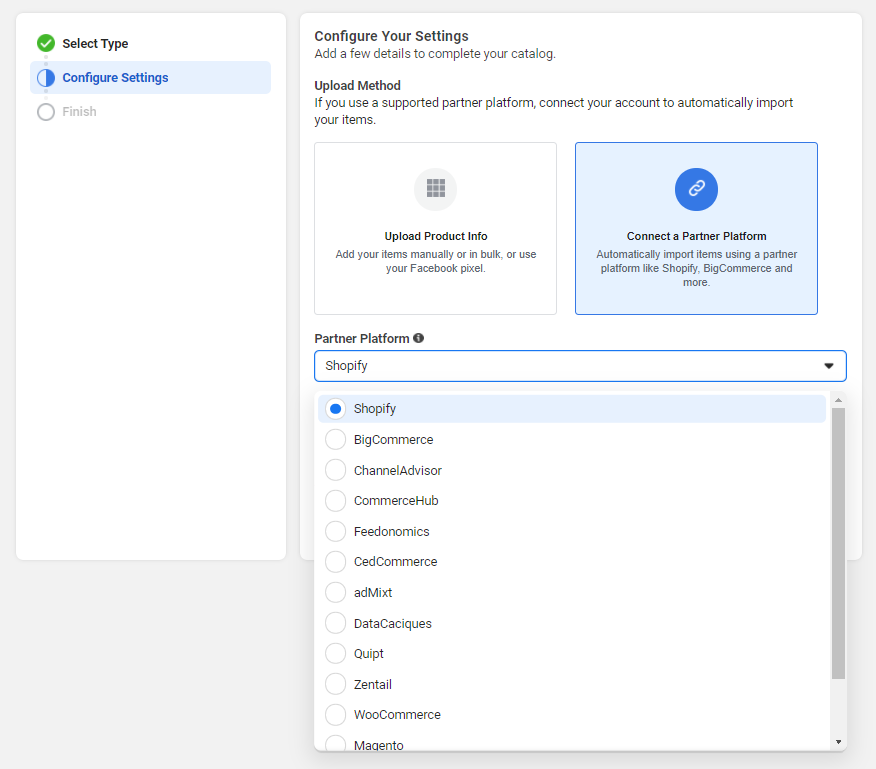Pick the ChannelAdvisor radio option
This screenshot has width=876, height=769.
336,471
